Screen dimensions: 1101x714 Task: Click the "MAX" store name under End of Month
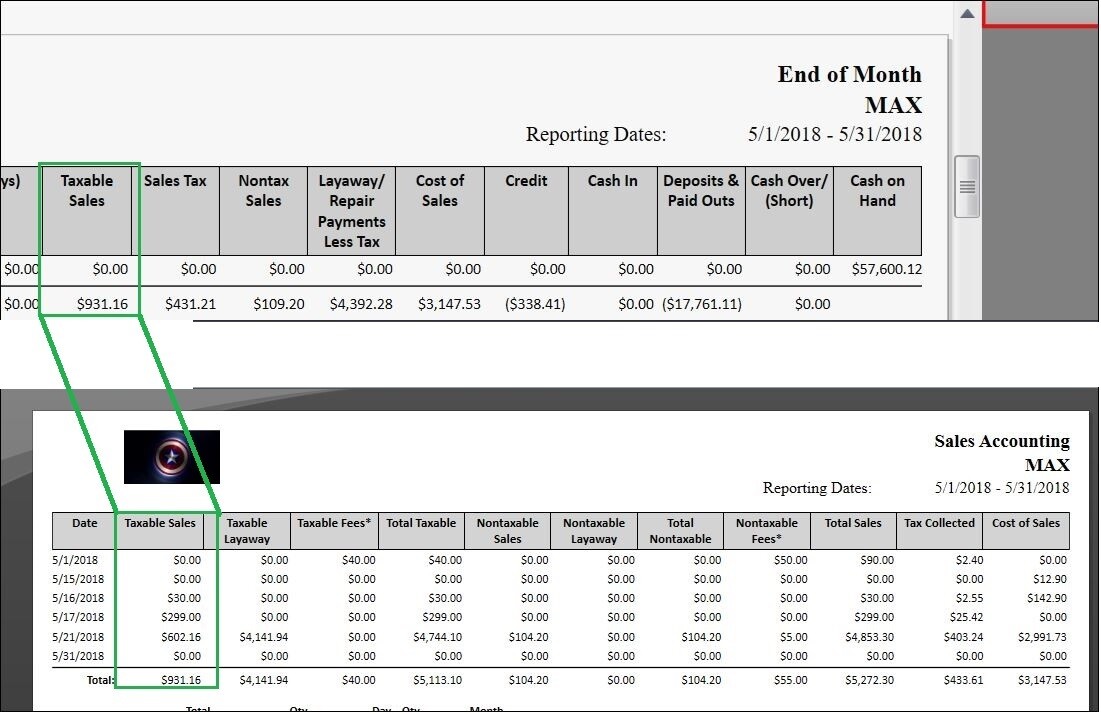[893, 105]
